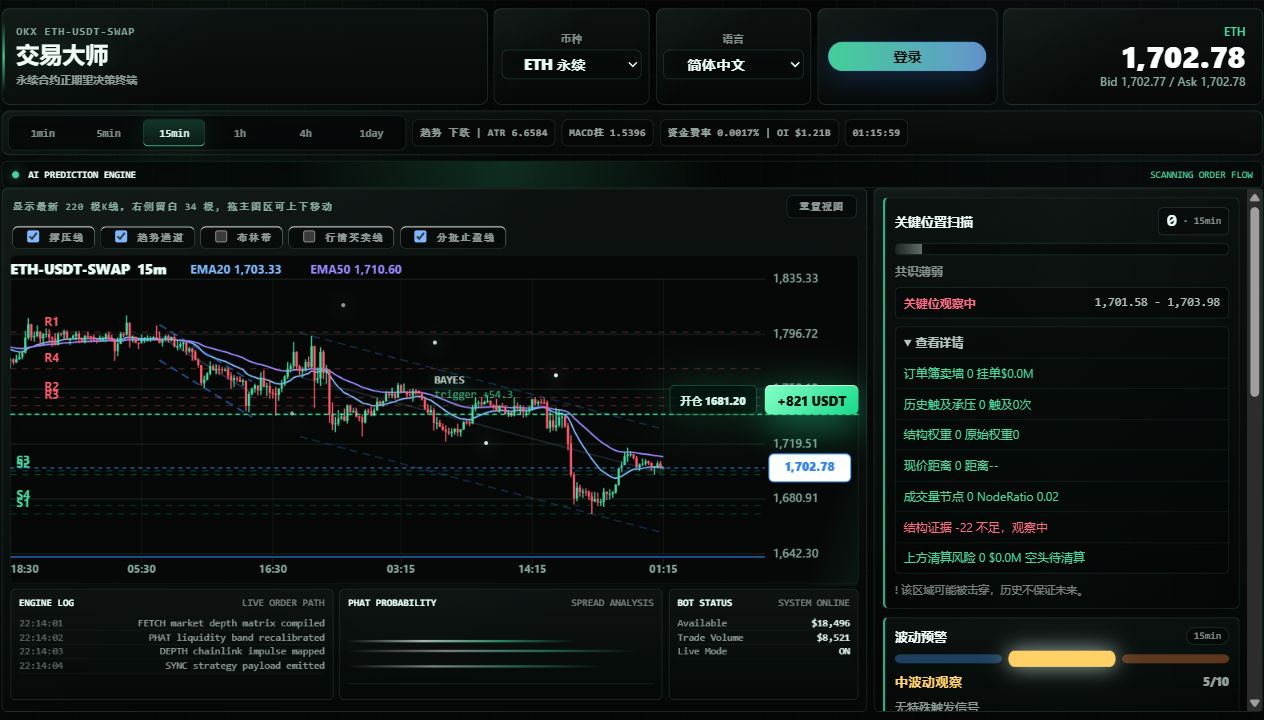Click the 中波动观察 status label
The image size is (1264, 720).
point(928,682)
